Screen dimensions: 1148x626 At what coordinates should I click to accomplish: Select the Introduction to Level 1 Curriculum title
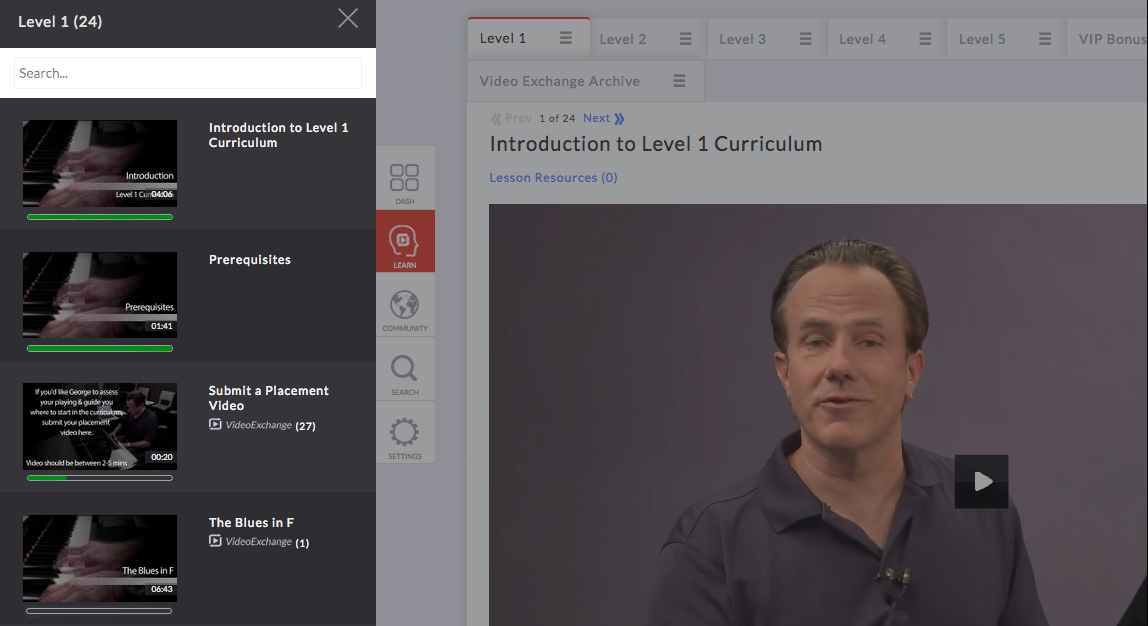278,135
